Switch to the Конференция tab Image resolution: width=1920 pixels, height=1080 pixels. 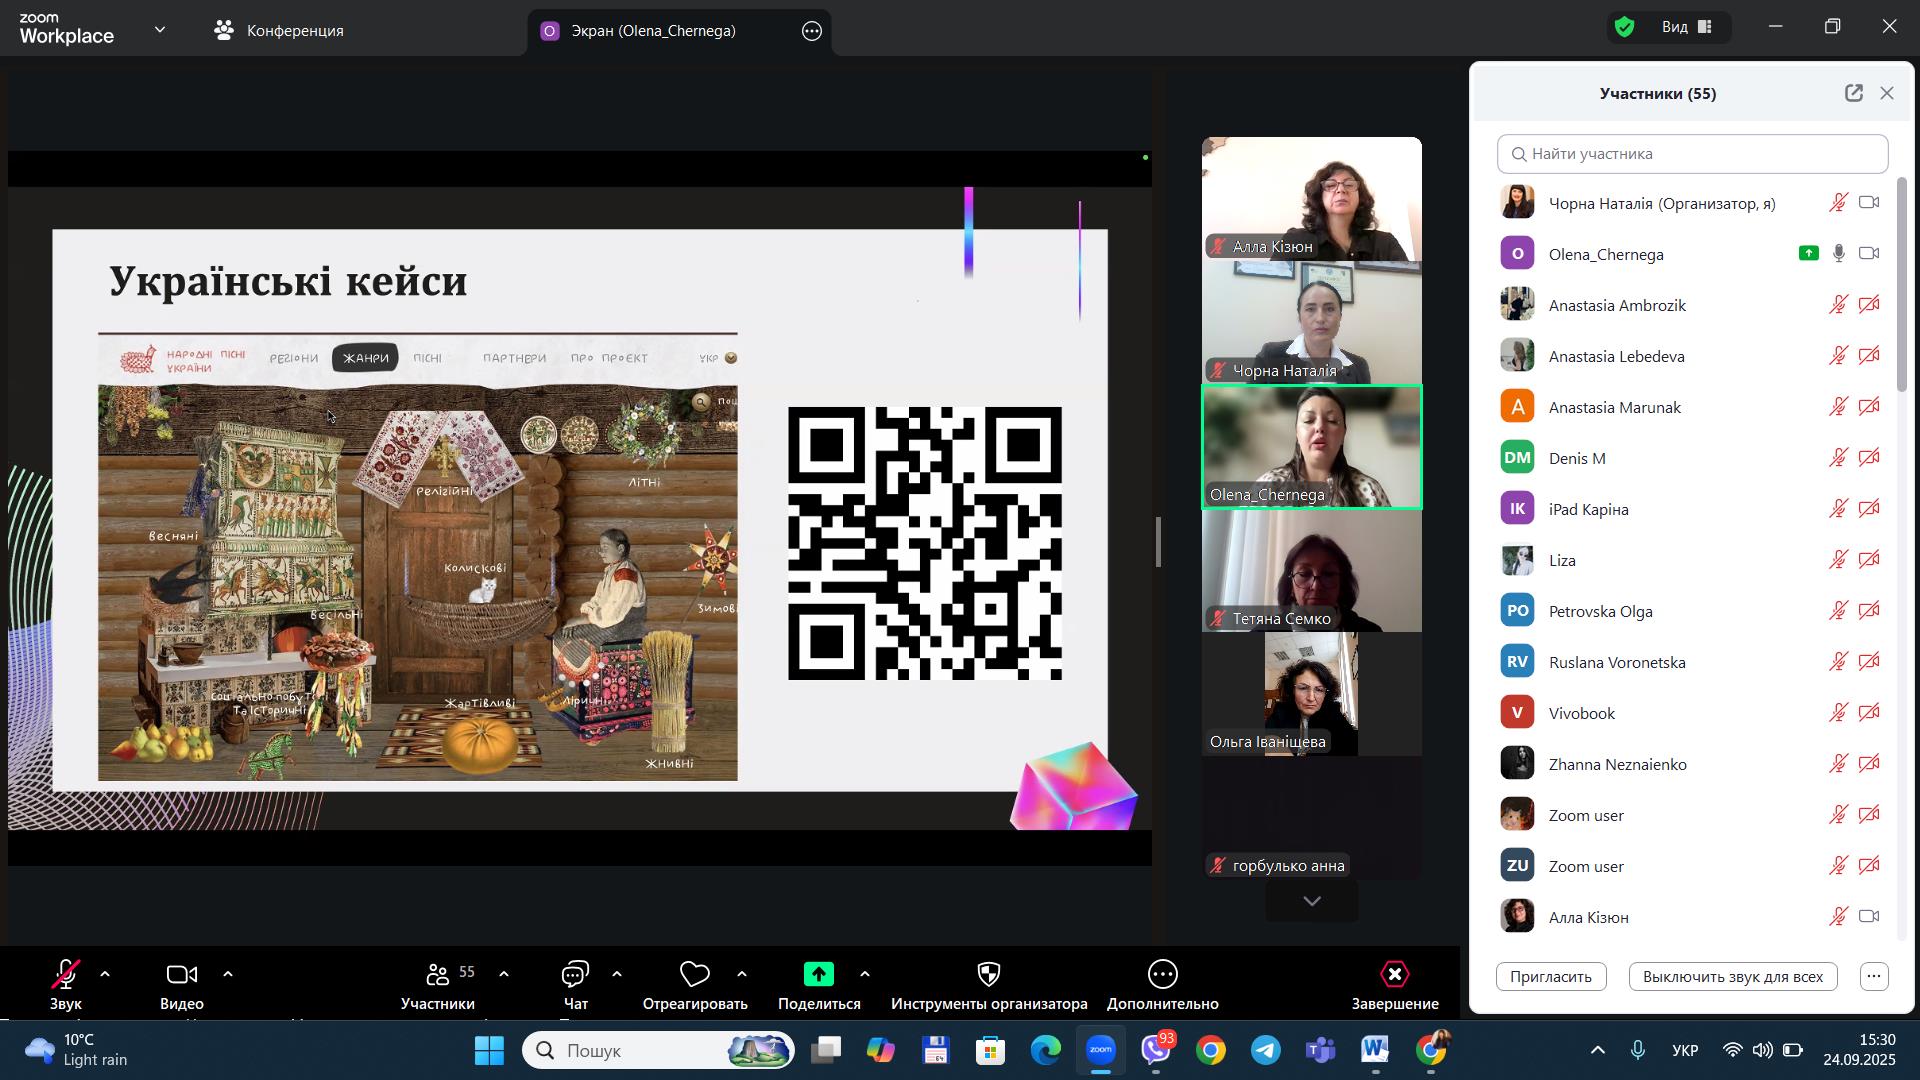pos(279,31)
